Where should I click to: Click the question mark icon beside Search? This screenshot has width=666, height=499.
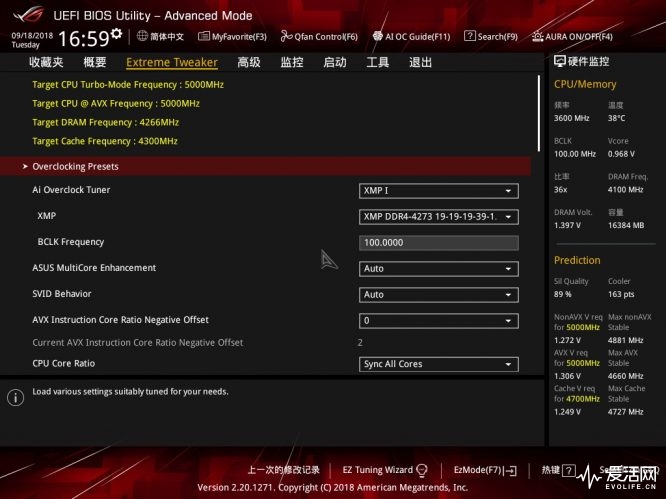point(469,36)
